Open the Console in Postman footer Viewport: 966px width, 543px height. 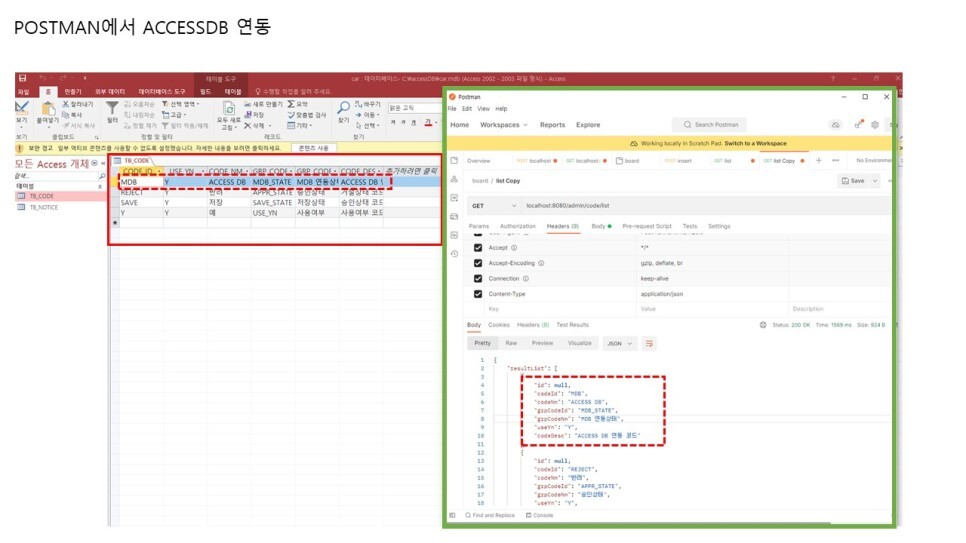[540, 515]
